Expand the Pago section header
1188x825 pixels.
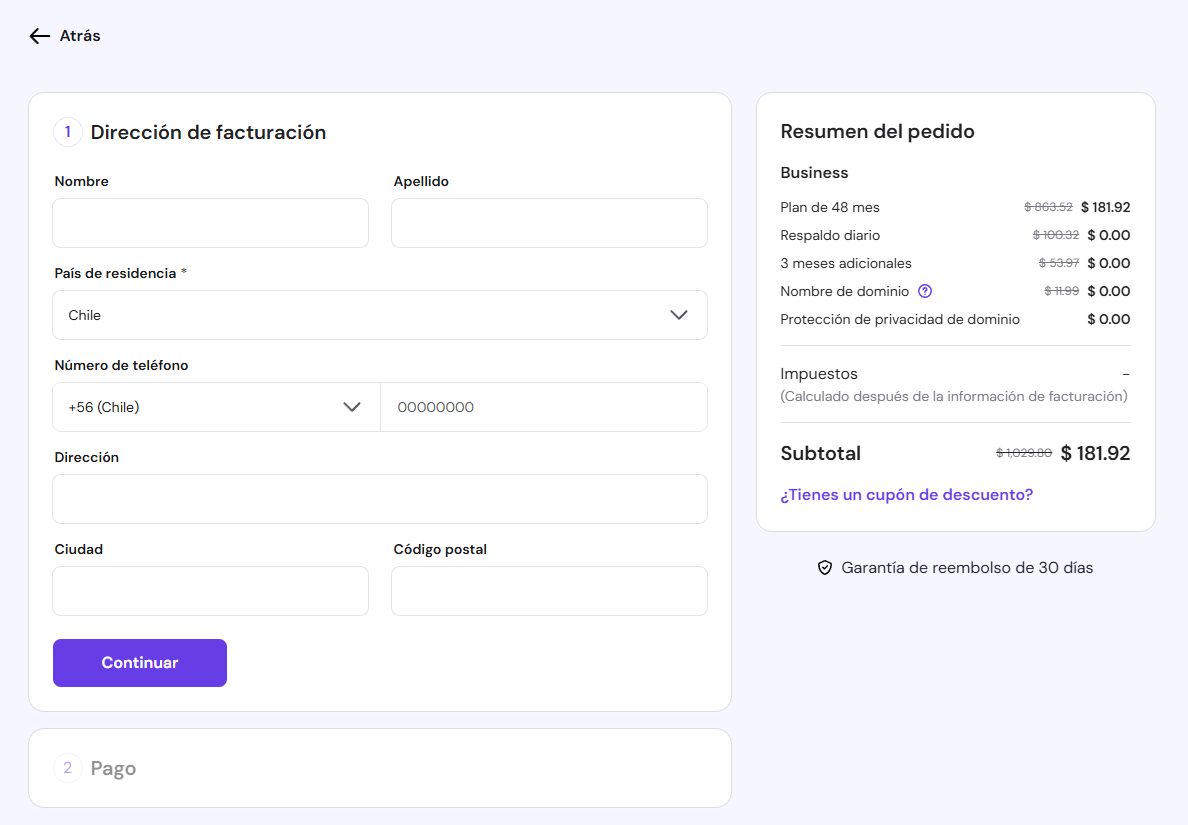tap(114, 768)
